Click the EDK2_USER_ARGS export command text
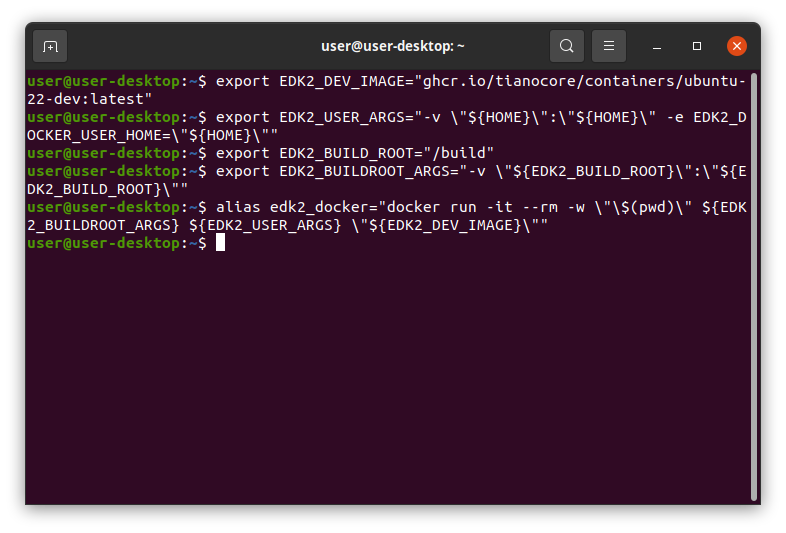The height and width of the screenshot is (533, 786). [x=481, y=117]
